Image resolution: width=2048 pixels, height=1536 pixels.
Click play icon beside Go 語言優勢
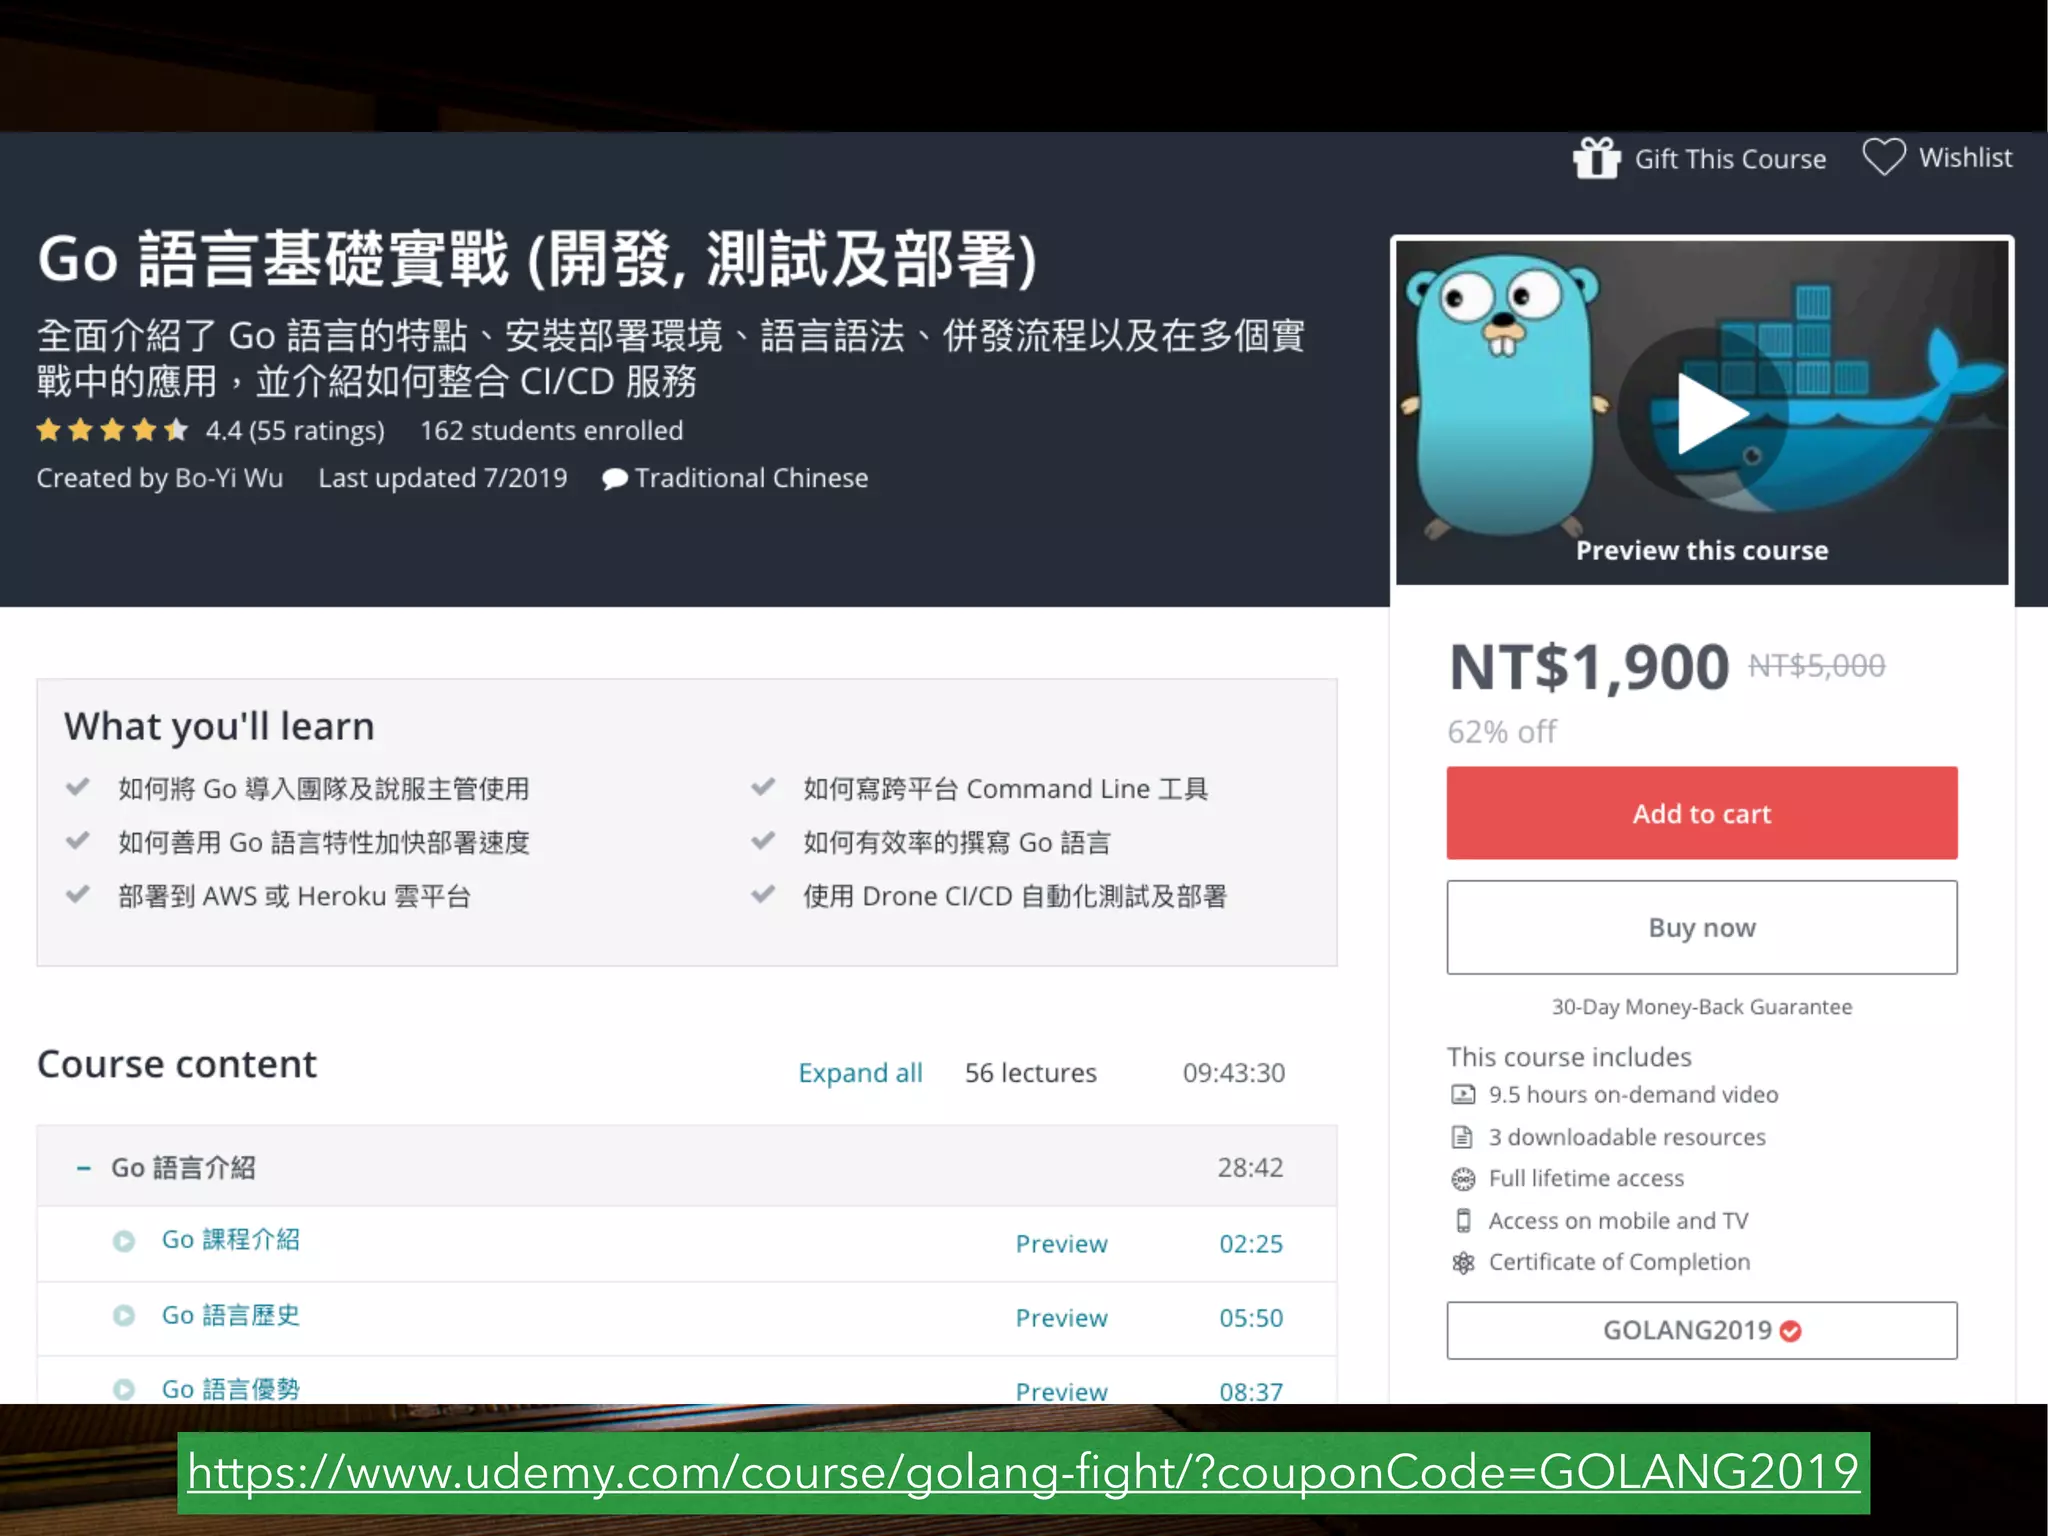[x=124, y=1389]
